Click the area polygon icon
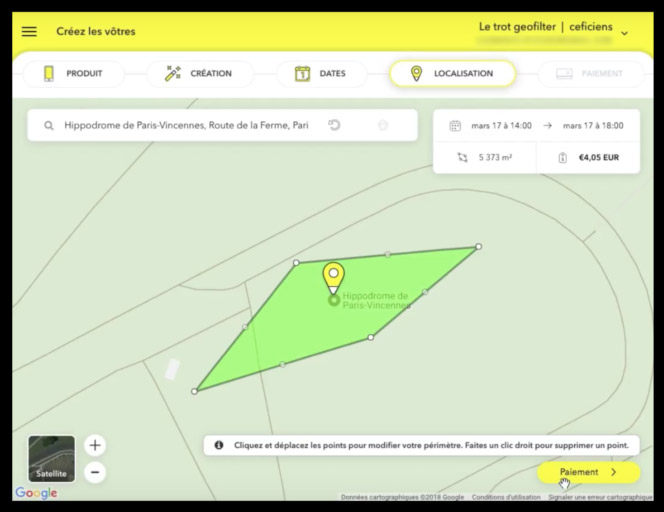The width and height of the screenshot is (664, 512). coord(462,158)
